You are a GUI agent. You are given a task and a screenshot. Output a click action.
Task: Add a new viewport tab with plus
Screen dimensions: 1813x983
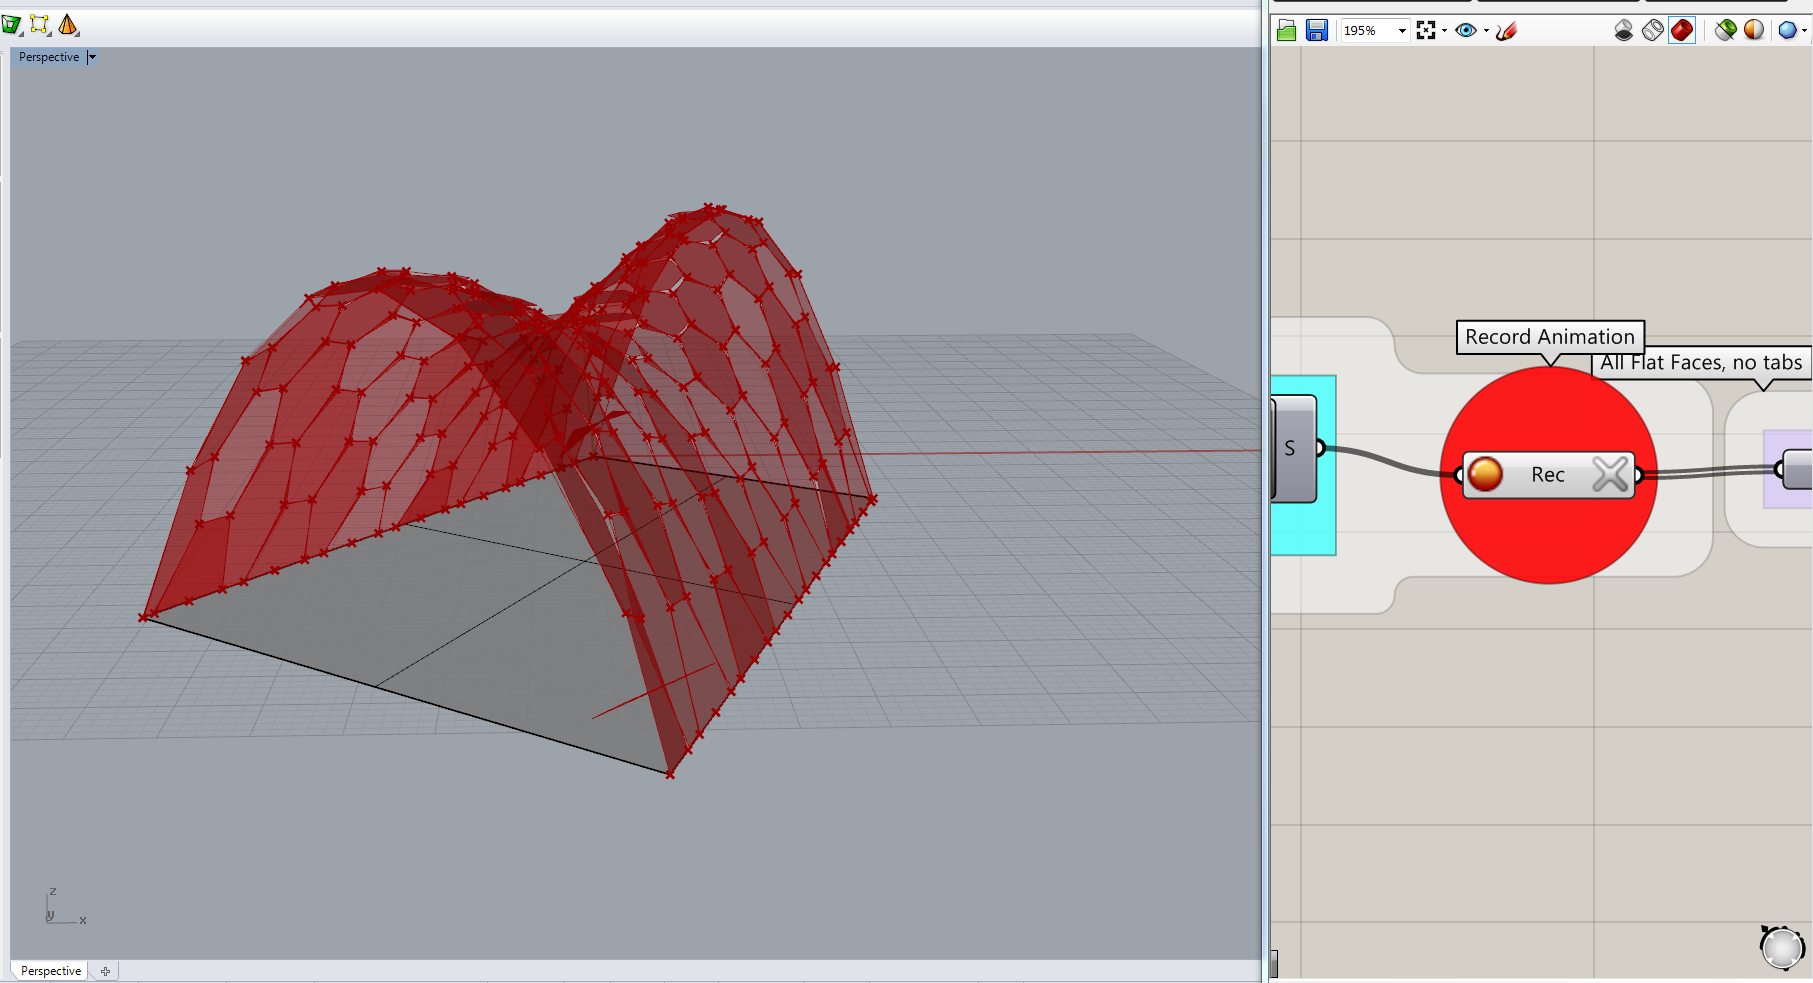point(105,971)
